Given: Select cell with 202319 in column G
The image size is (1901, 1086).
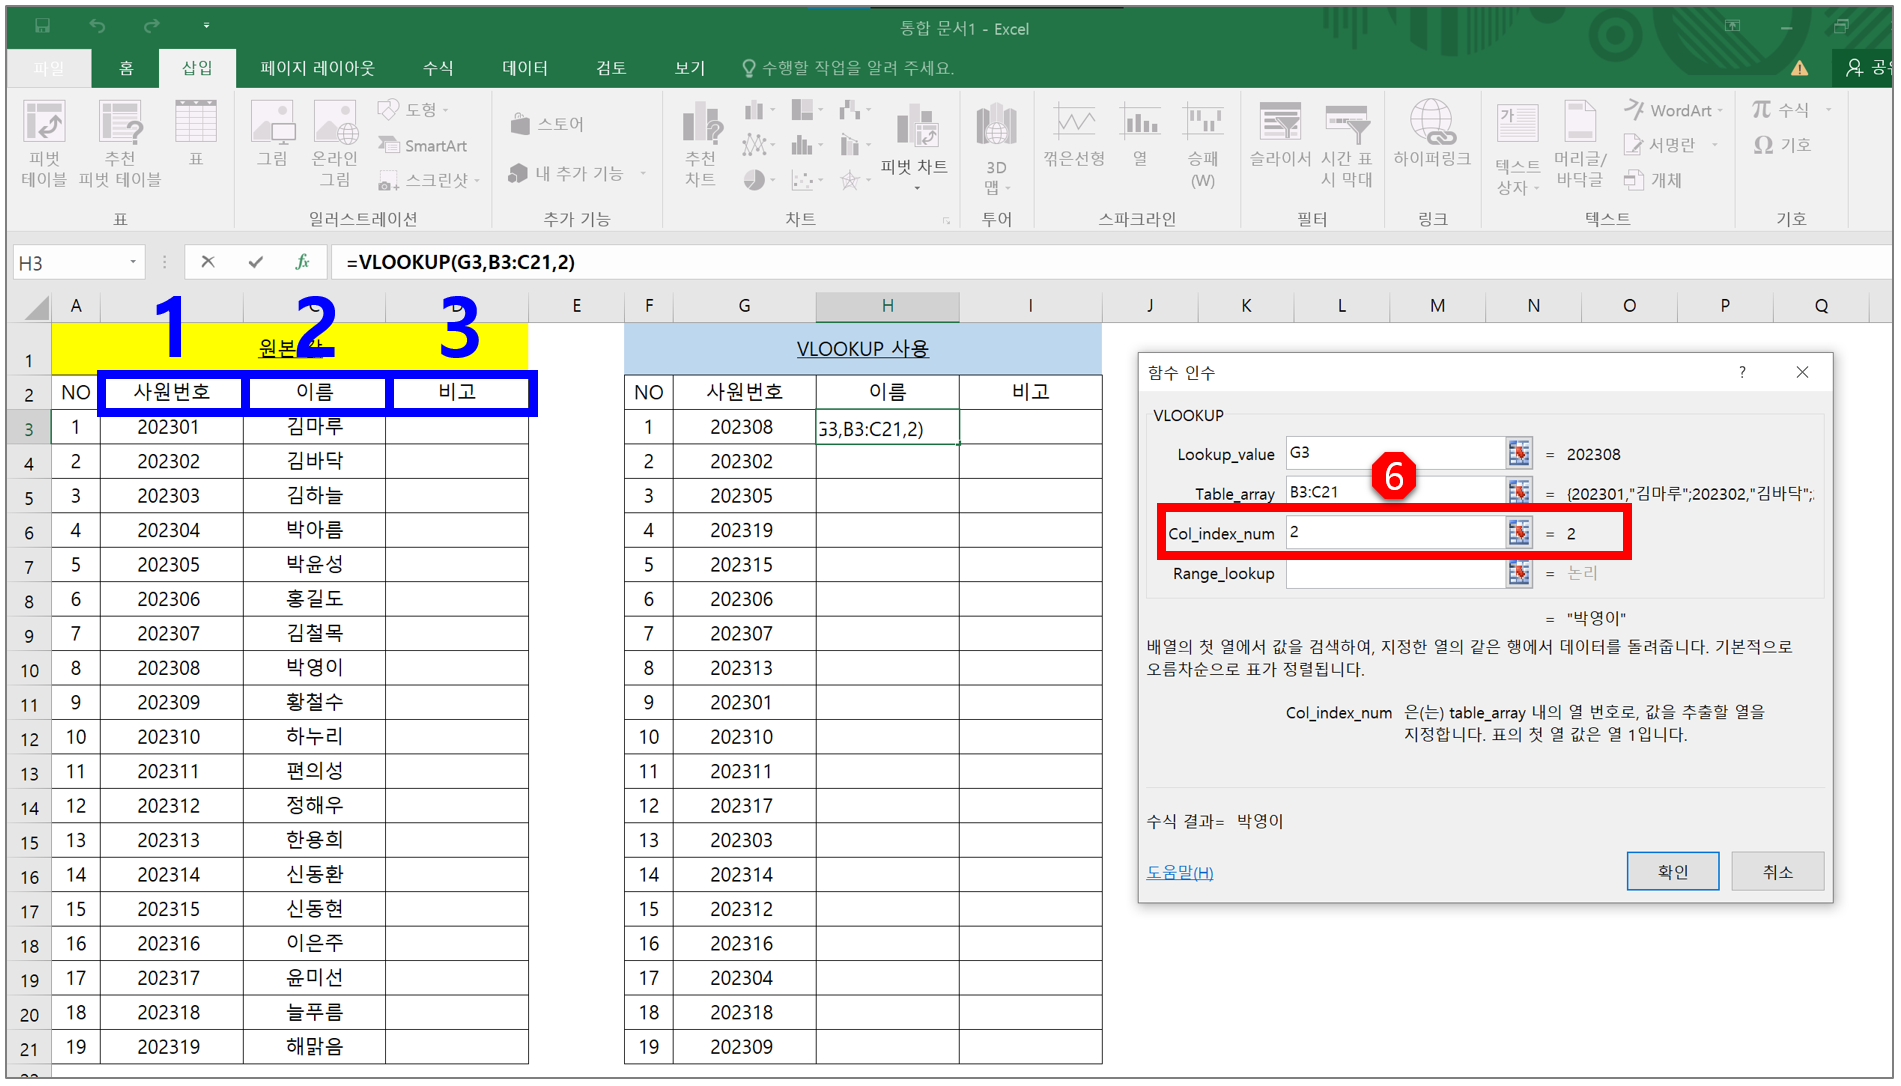Looking at the screenshot, I should 744,530.
